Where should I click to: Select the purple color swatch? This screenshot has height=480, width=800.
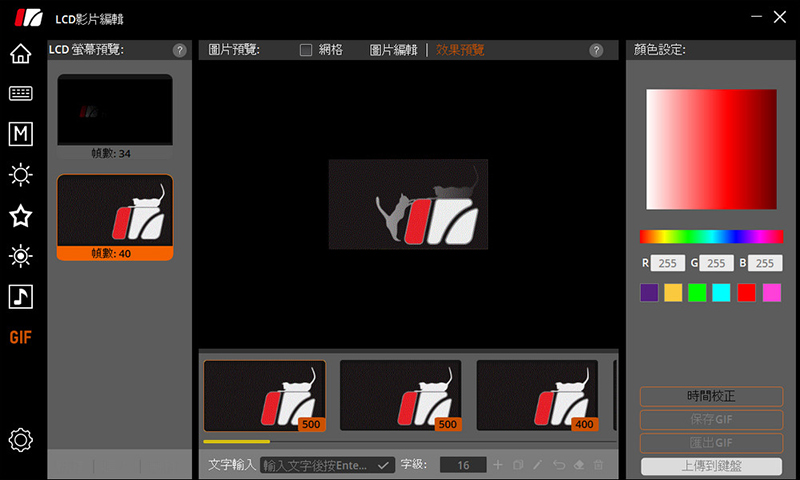[x=649, y=293]
